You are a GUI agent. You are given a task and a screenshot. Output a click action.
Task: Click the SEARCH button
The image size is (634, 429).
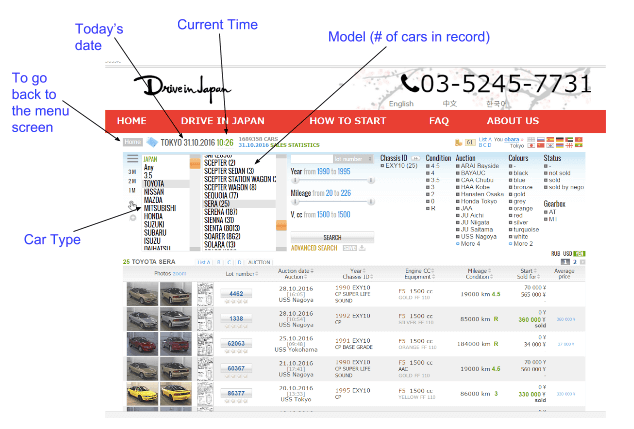(x=332, y=237)
